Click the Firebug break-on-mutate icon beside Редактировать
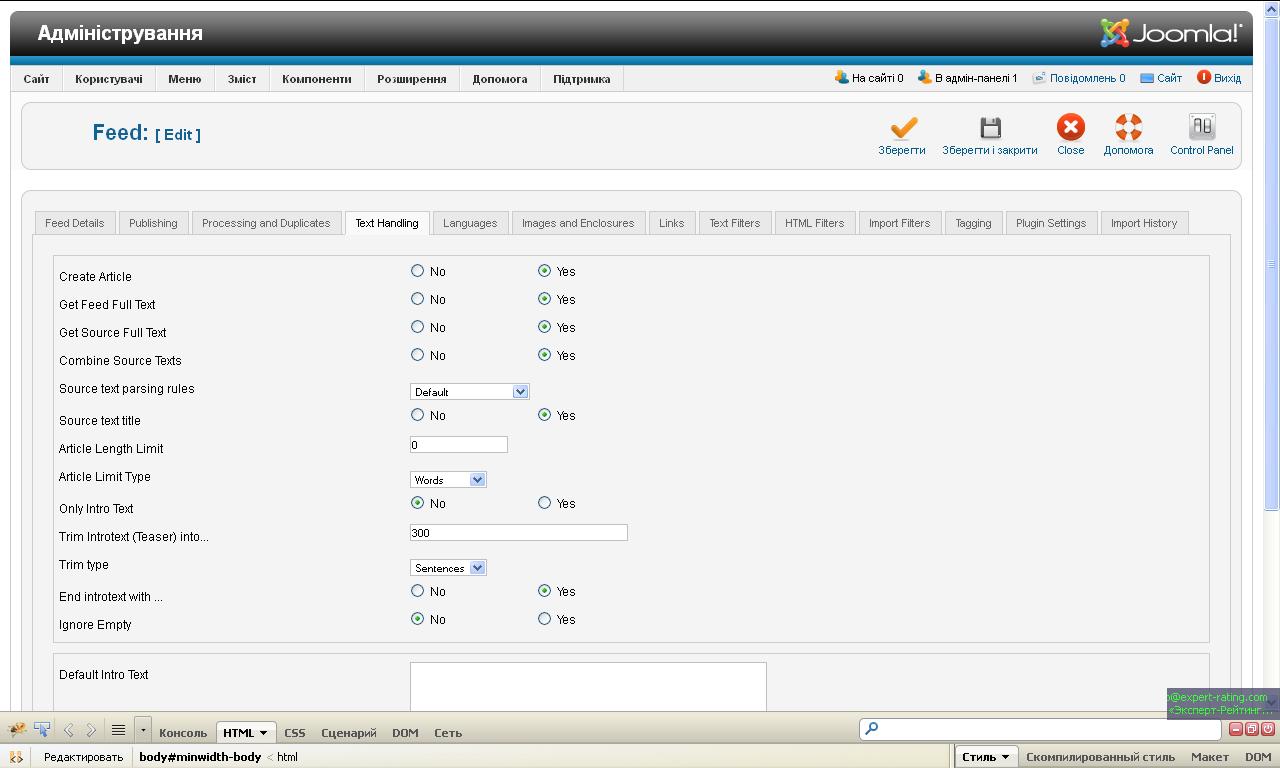The height and width of the screenshot is (768, 1280). [x=16, y=757]
